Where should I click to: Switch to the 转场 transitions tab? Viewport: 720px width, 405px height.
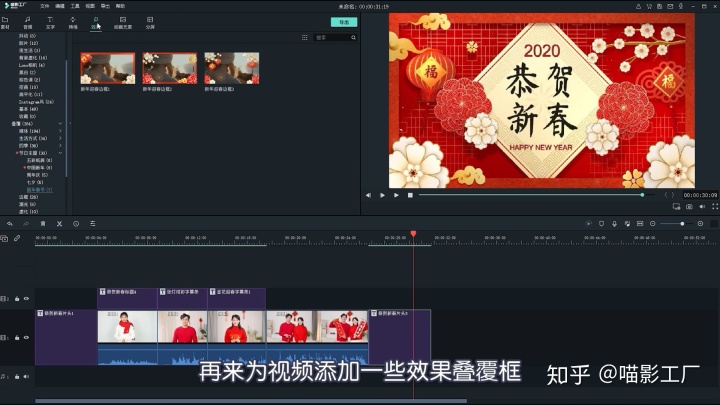73,22
